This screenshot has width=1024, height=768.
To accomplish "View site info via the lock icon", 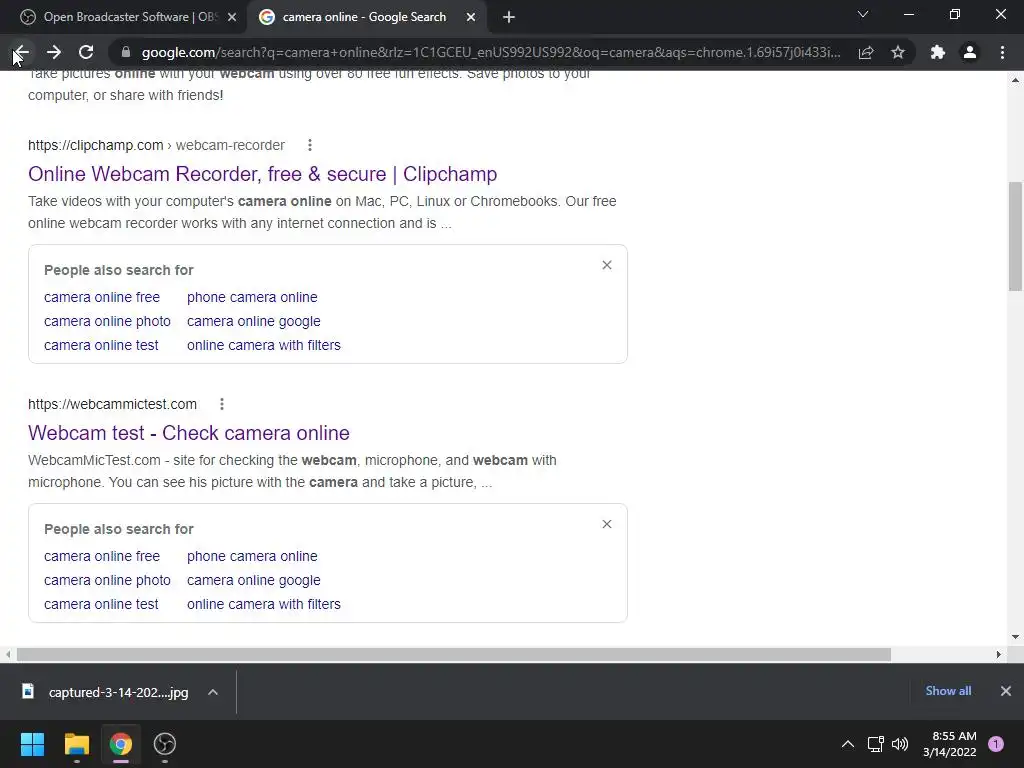I will 126,52.
